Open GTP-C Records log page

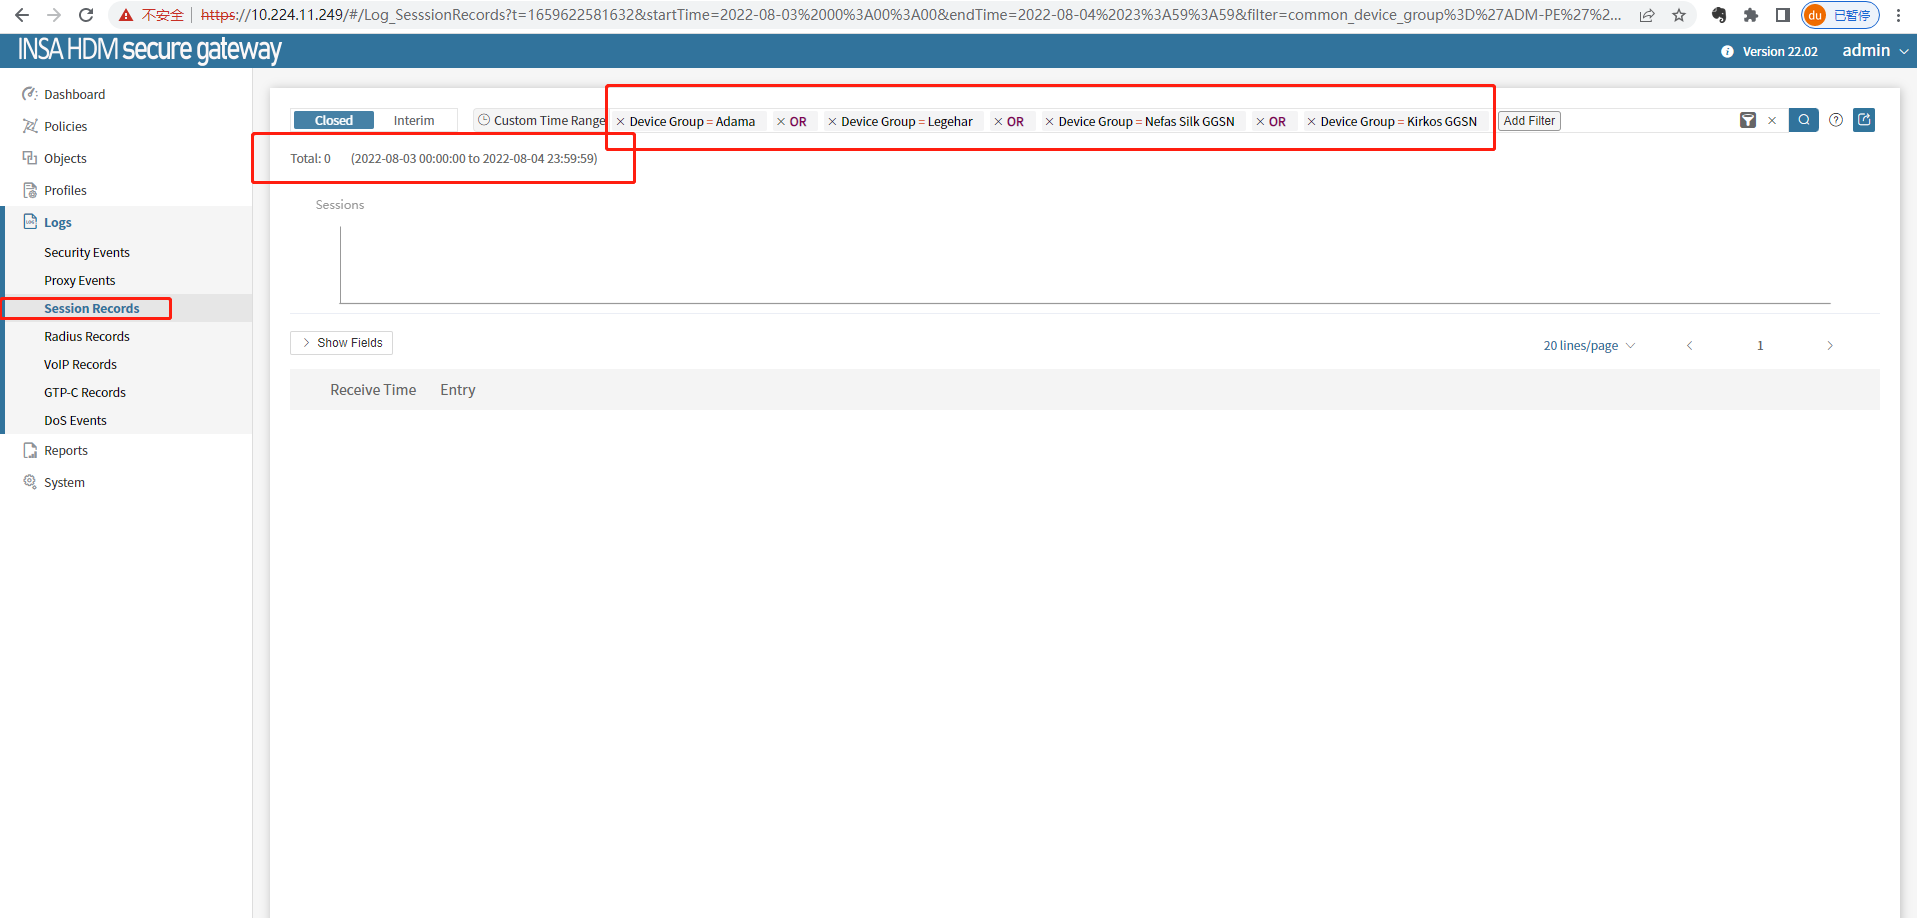click(85, 393)
